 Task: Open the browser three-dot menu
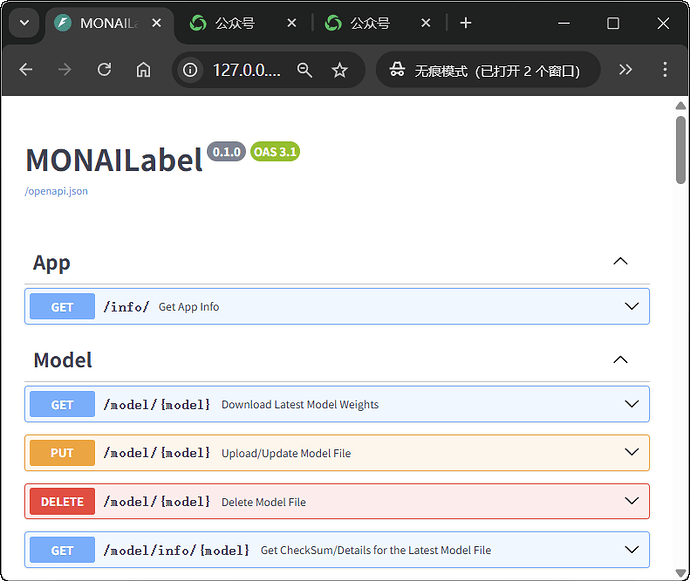[x=665, y=70]
